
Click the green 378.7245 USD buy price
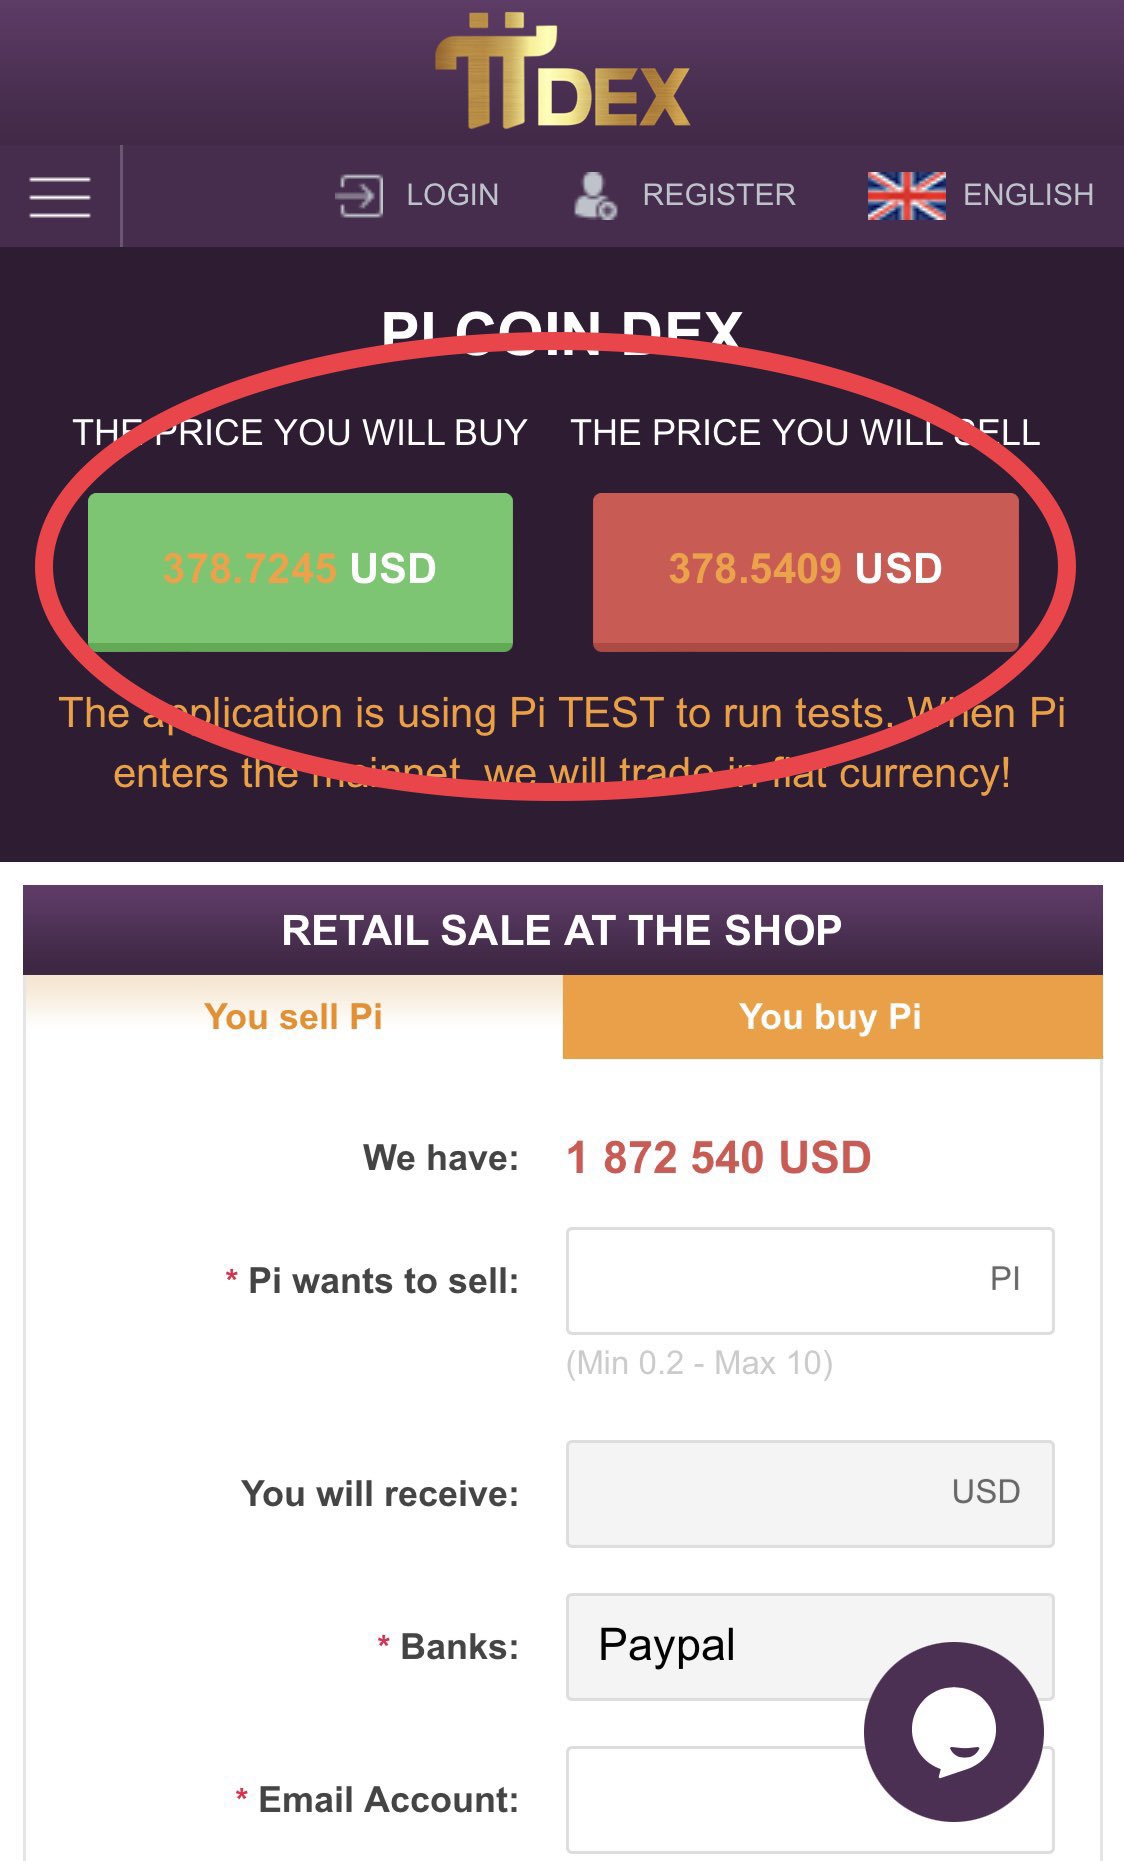[x=300, y=570]
